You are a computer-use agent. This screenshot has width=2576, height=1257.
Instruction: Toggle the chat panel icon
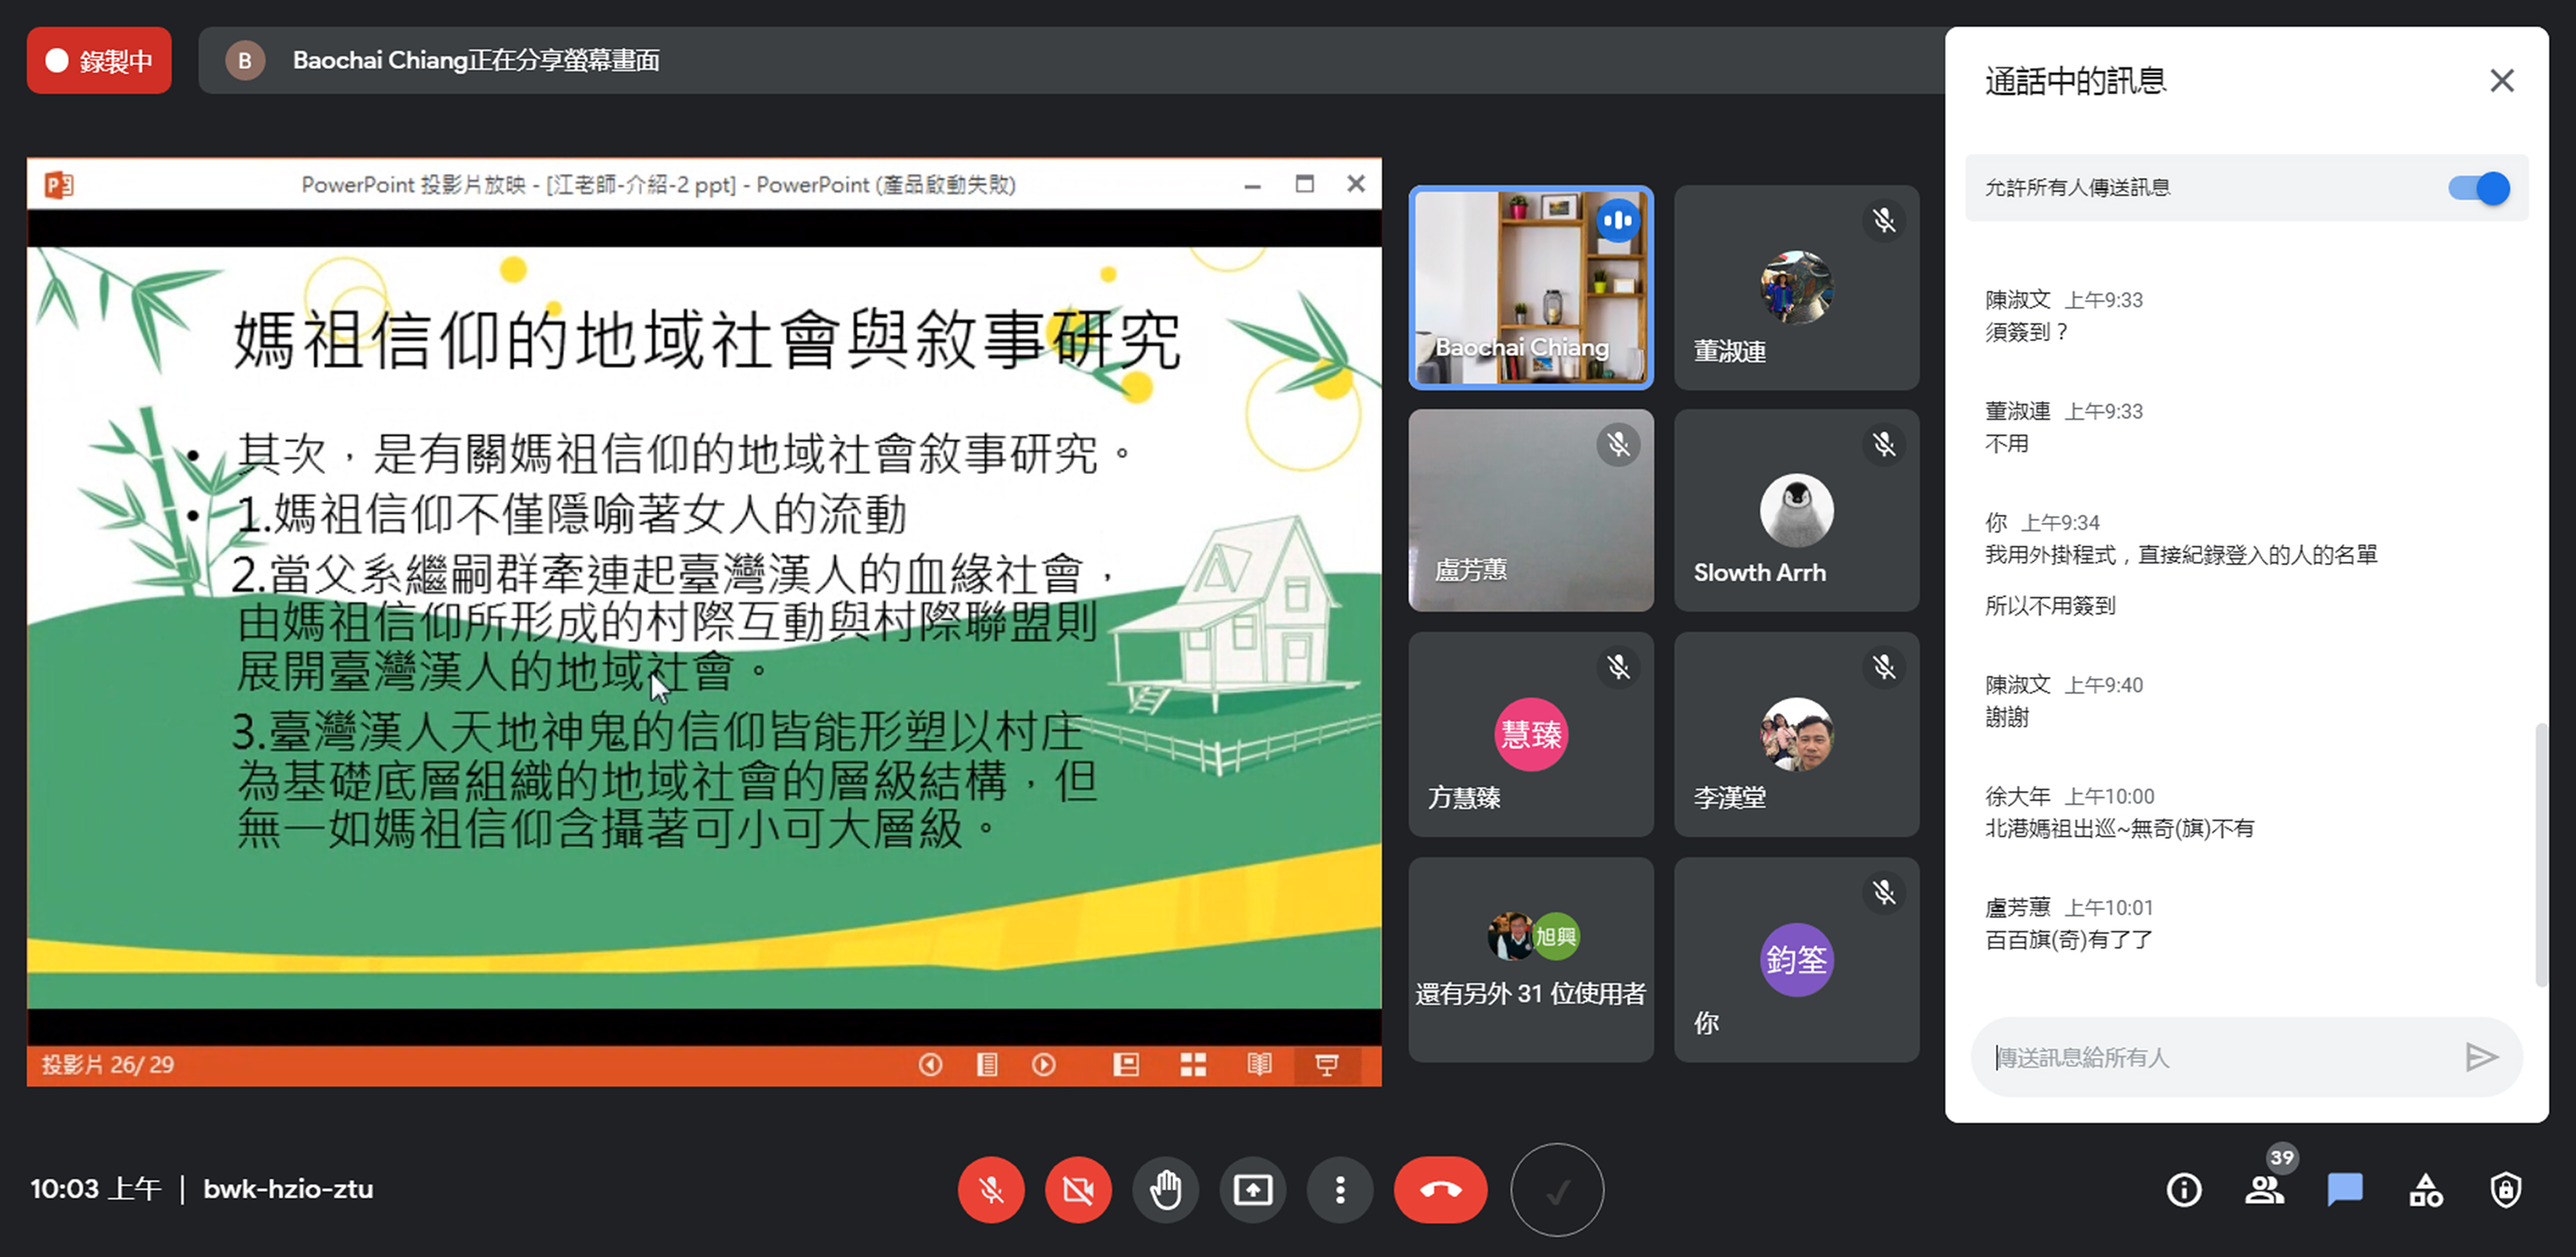(x=2344, y=1190)
